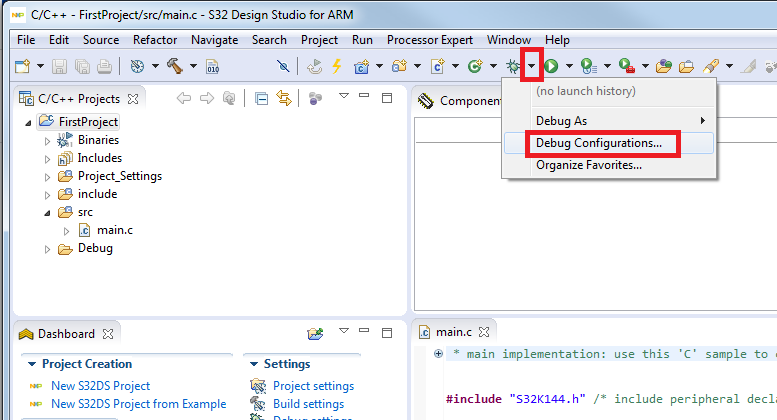Open Project settings link in Dashboard

(x=314, y=386)
